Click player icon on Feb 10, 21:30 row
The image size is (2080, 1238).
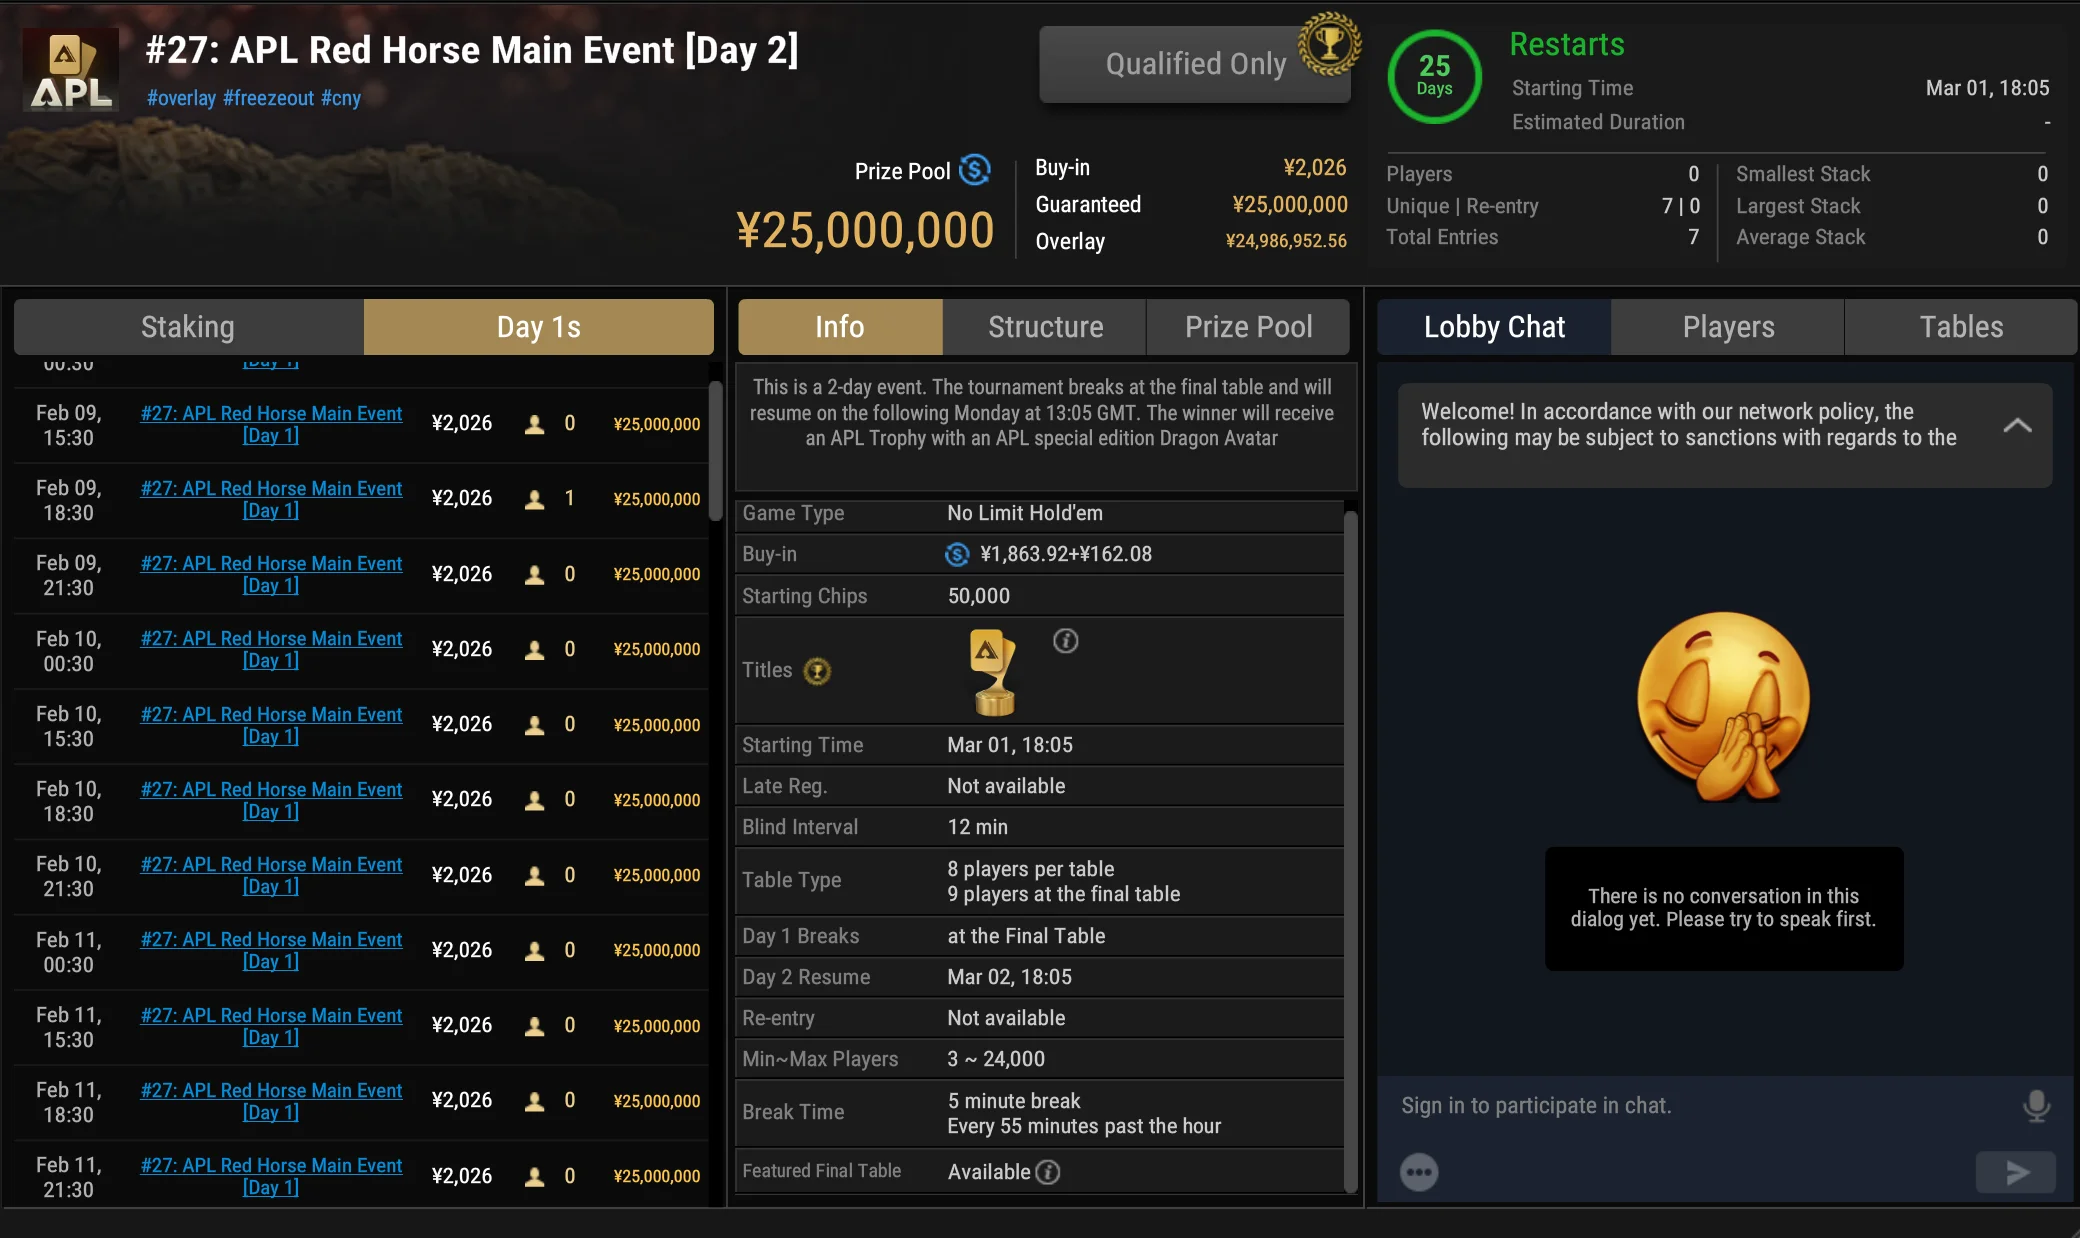tap(535, 875)
